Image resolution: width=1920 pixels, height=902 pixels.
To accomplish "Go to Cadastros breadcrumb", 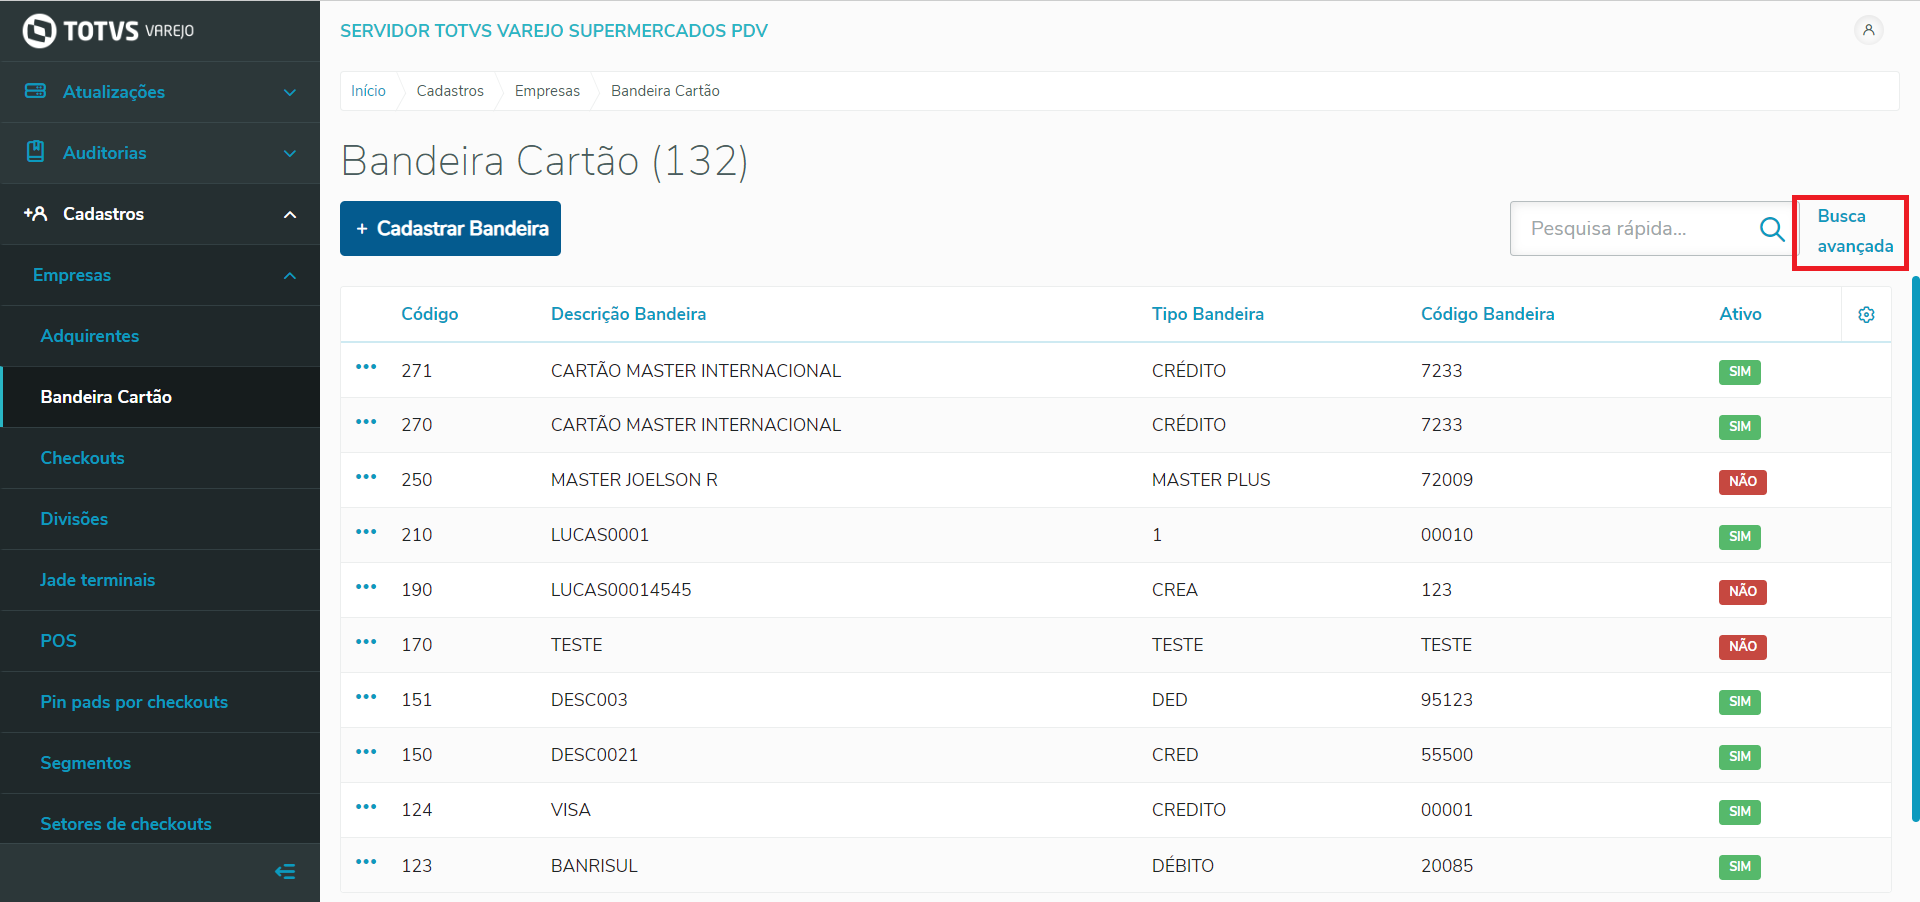I will (x=450, y=91).
